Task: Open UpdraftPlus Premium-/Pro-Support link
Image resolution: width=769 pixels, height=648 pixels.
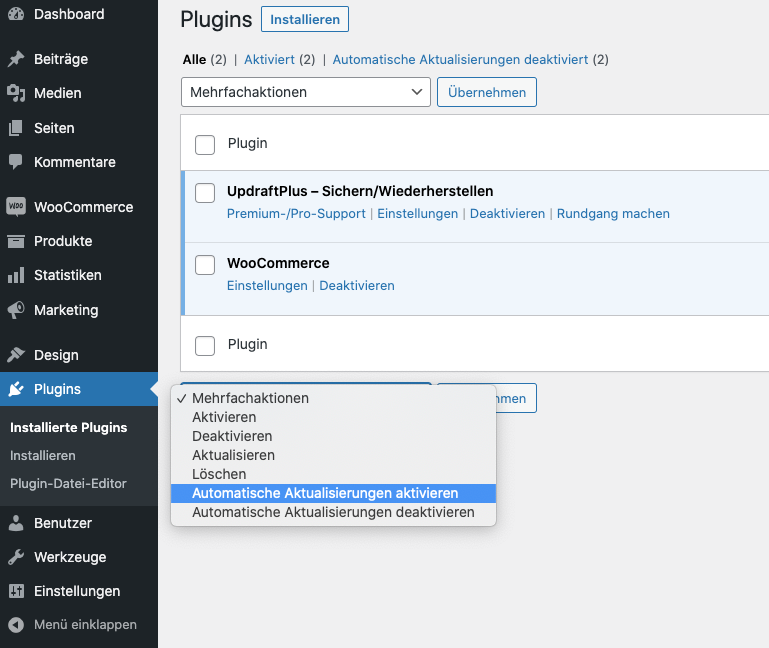Action: (x=296, y=213)
